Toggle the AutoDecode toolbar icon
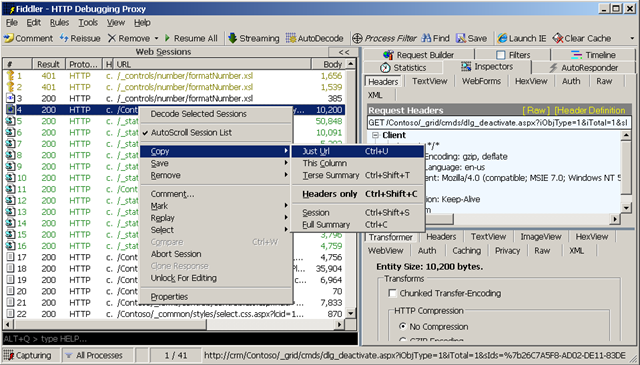The image size is (640, 365). (291, 38)
